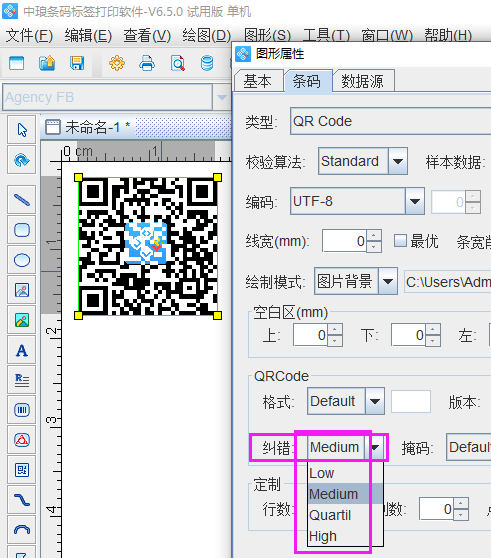The height and width of the screenshot is (558, 491).
Task: Open document settings gear icon
Action: 117,63
